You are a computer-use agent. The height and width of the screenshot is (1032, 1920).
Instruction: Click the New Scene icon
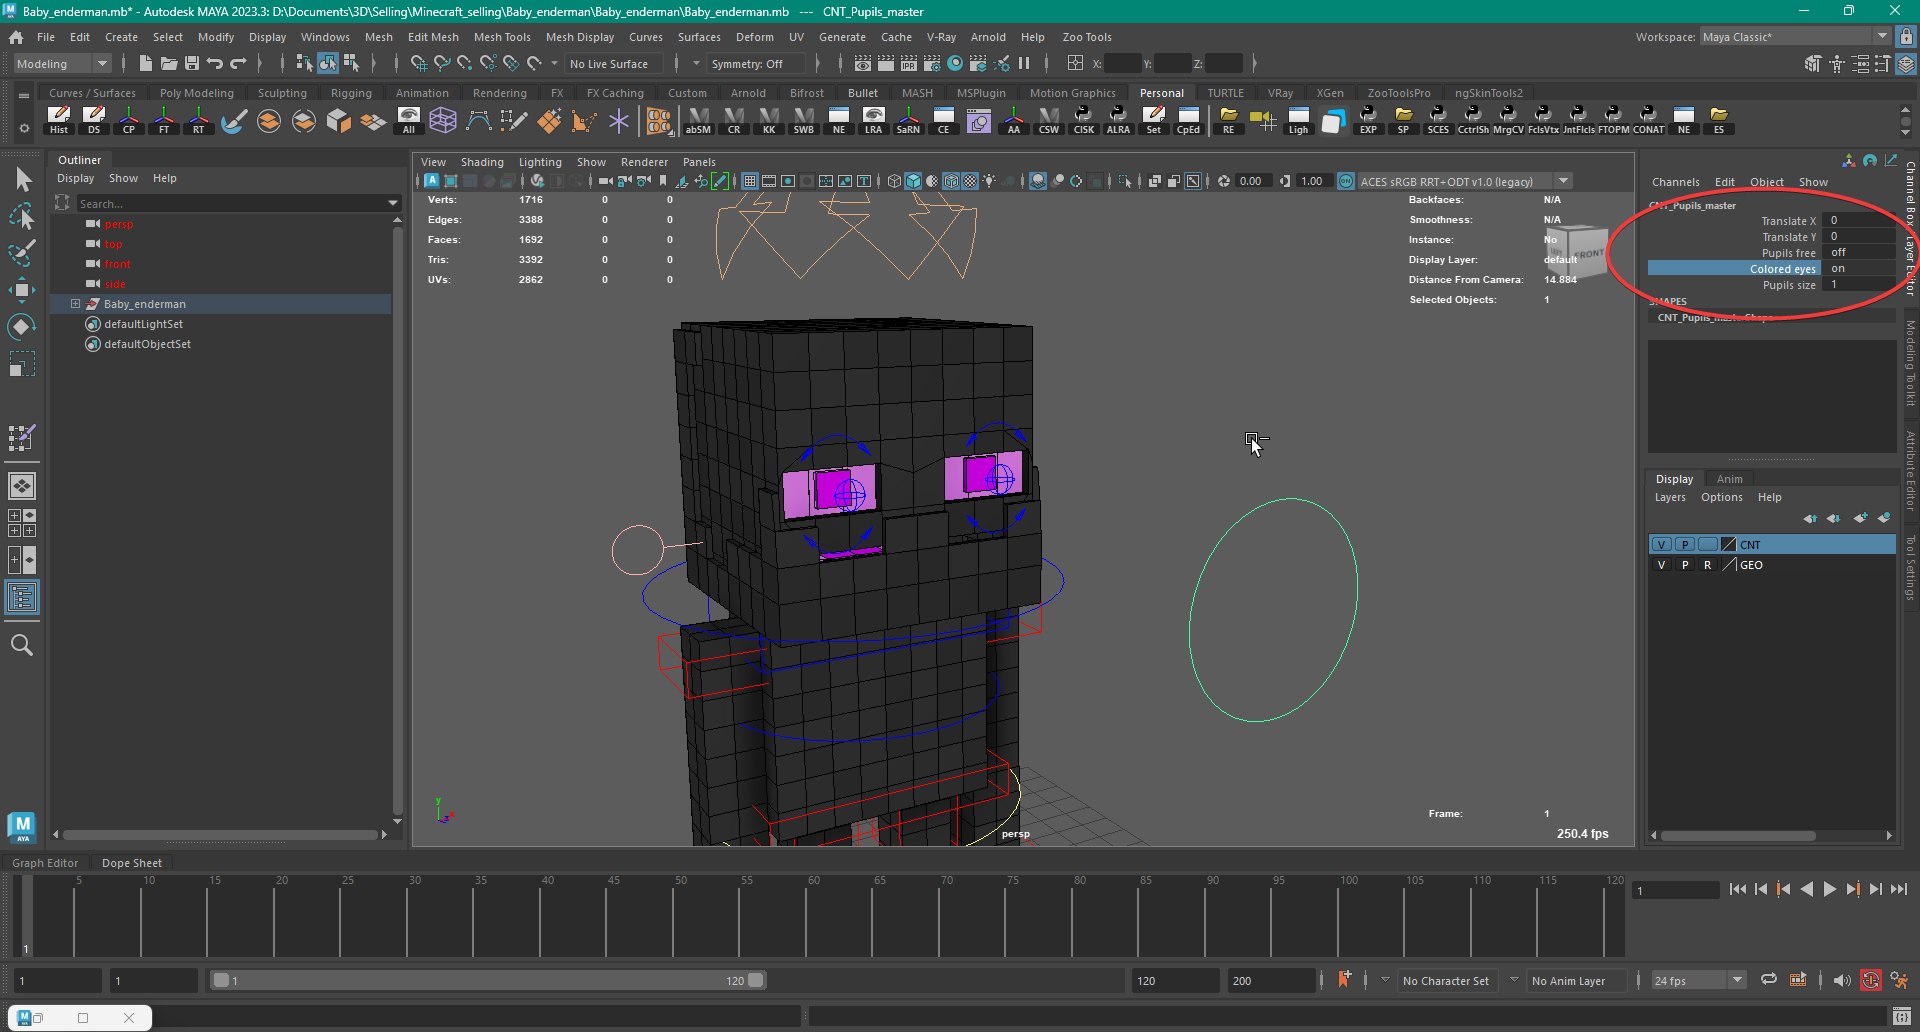coord(146,63)
